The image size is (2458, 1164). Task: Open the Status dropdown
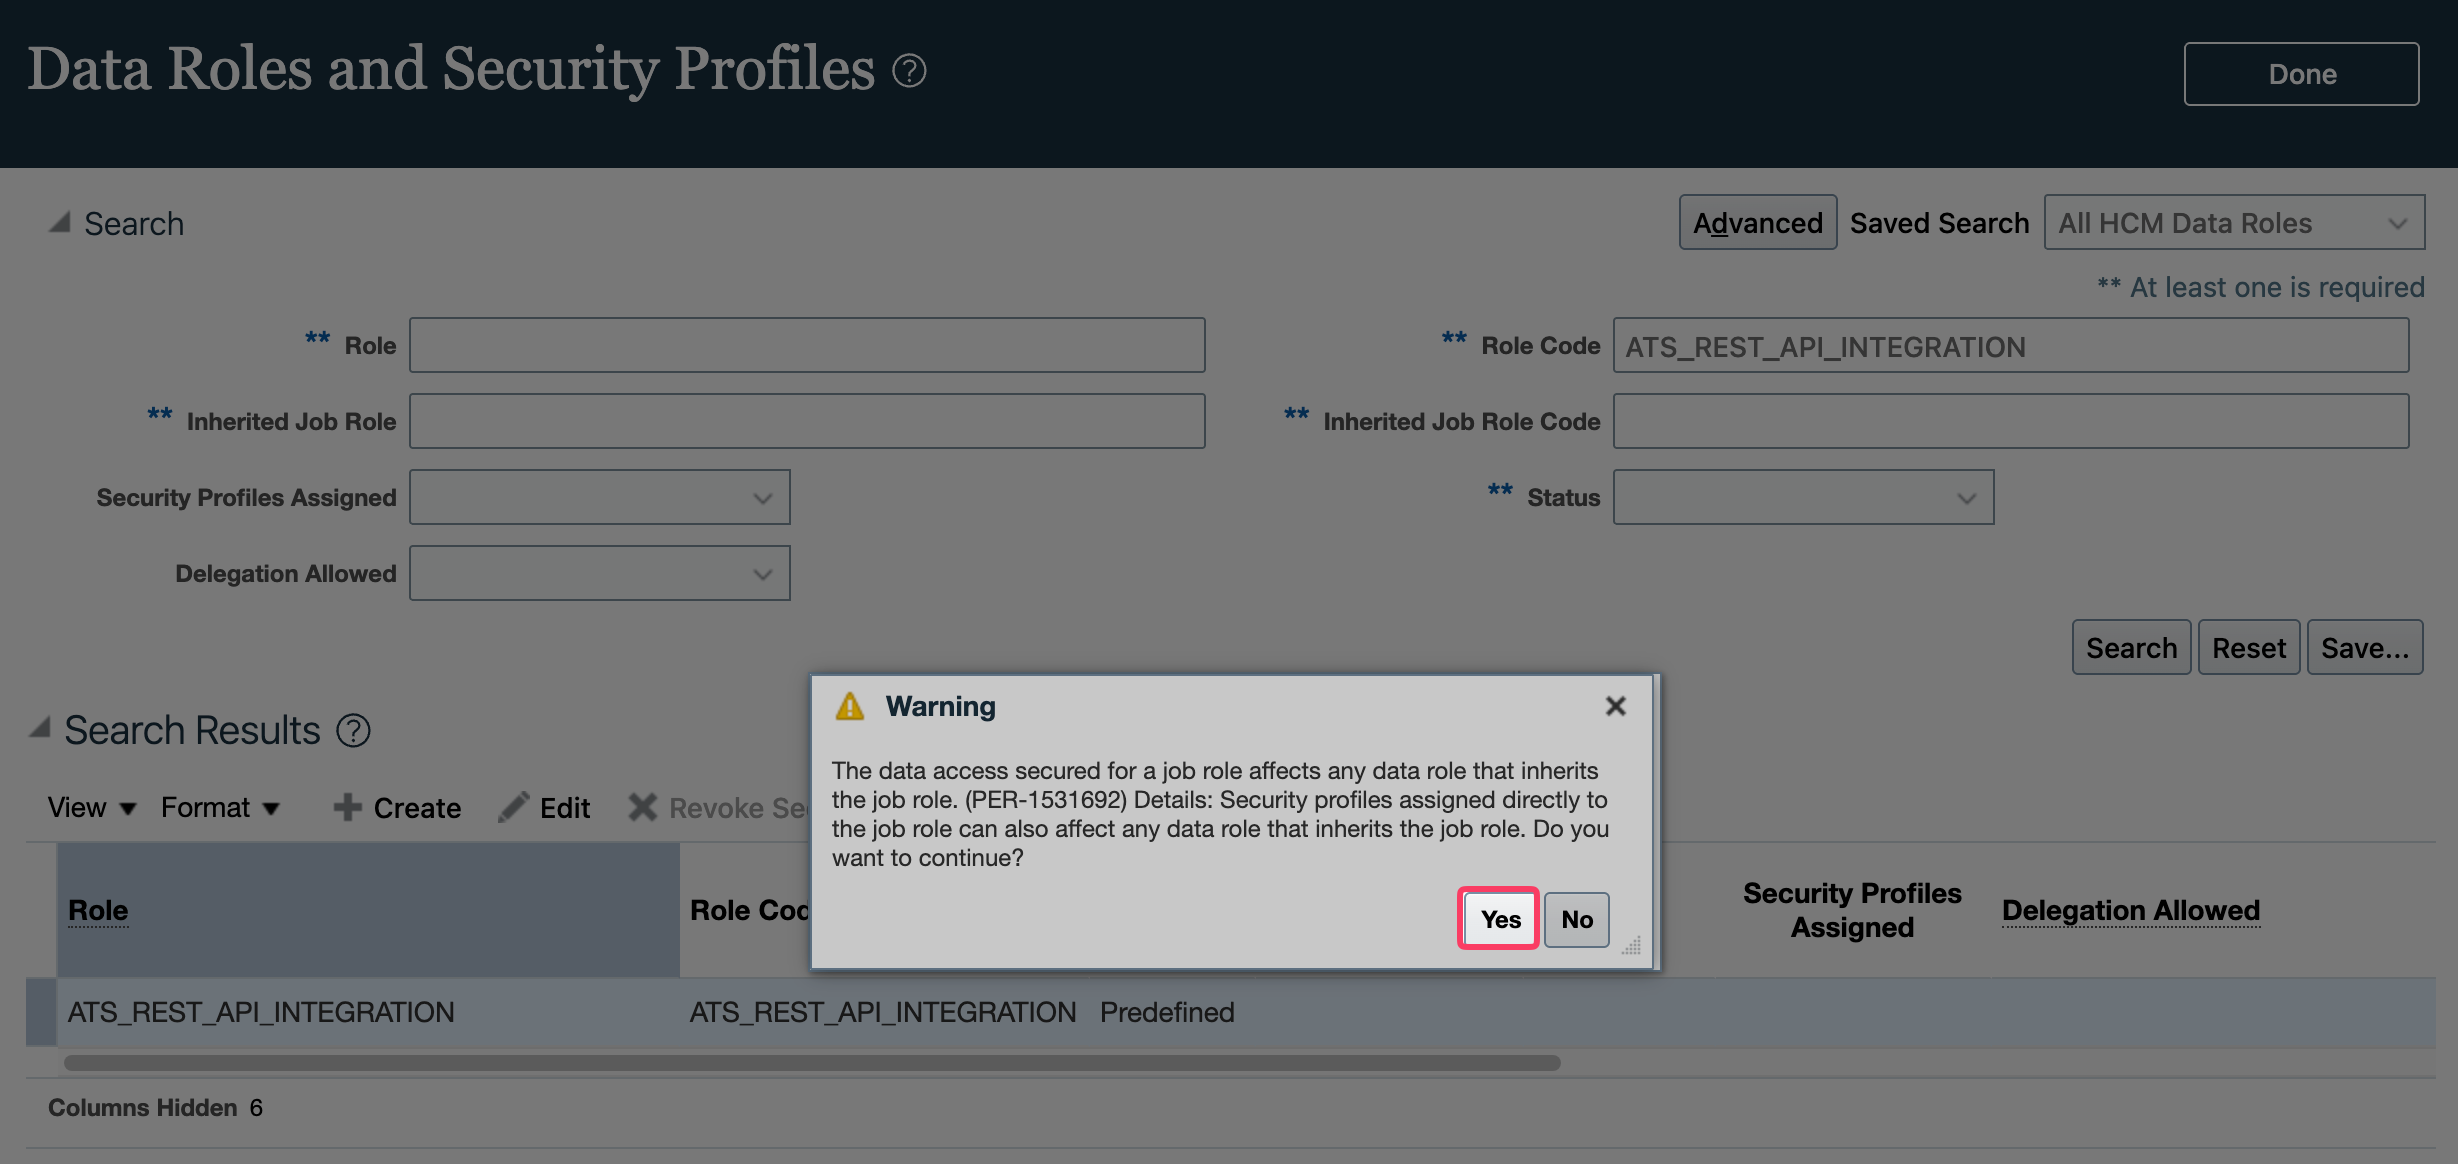pos(1804,497)
